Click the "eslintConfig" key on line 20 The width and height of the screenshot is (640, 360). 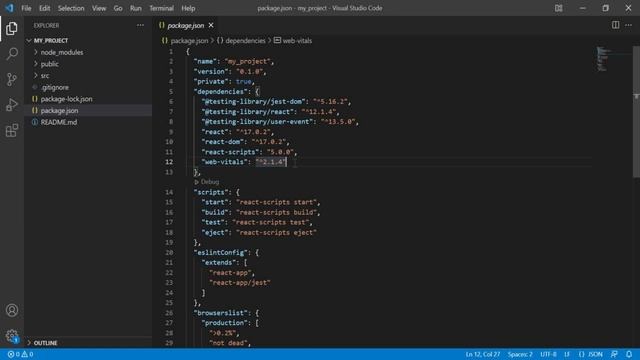coord(221,253)
